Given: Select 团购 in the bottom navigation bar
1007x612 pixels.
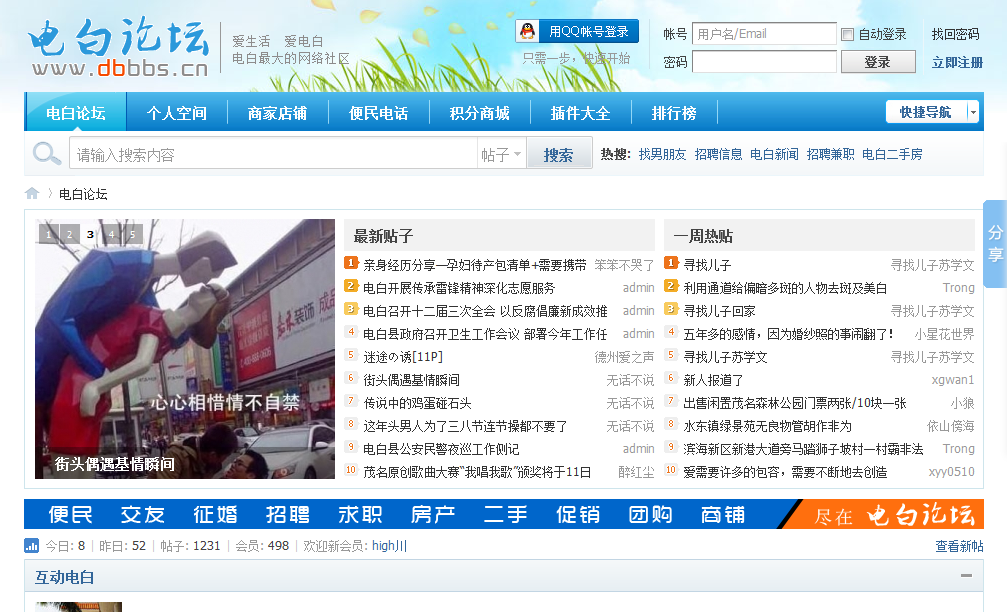Looking at the screenshot, I should pyautogui.click(x=650, y=514).
